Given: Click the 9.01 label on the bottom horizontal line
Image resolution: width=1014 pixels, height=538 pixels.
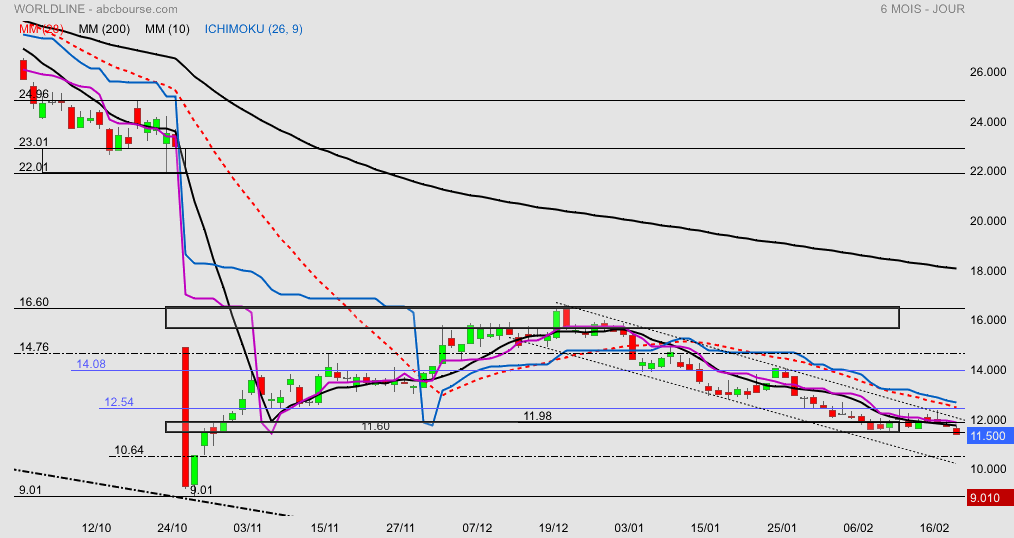Looking at the screenshot, I should (x=30, y=490).
